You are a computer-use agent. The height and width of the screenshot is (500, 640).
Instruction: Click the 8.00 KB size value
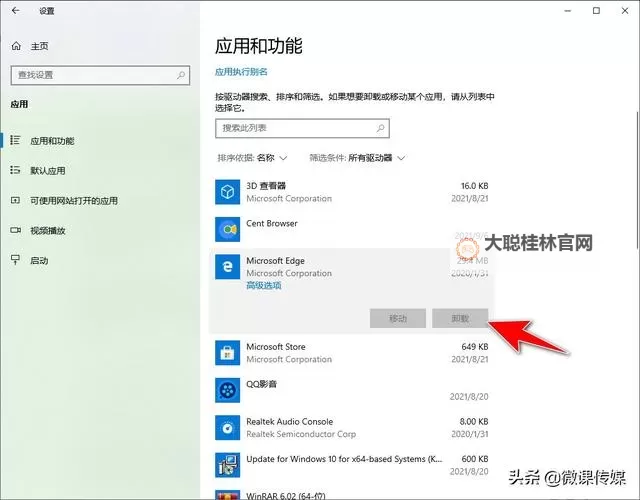(474, 421)
